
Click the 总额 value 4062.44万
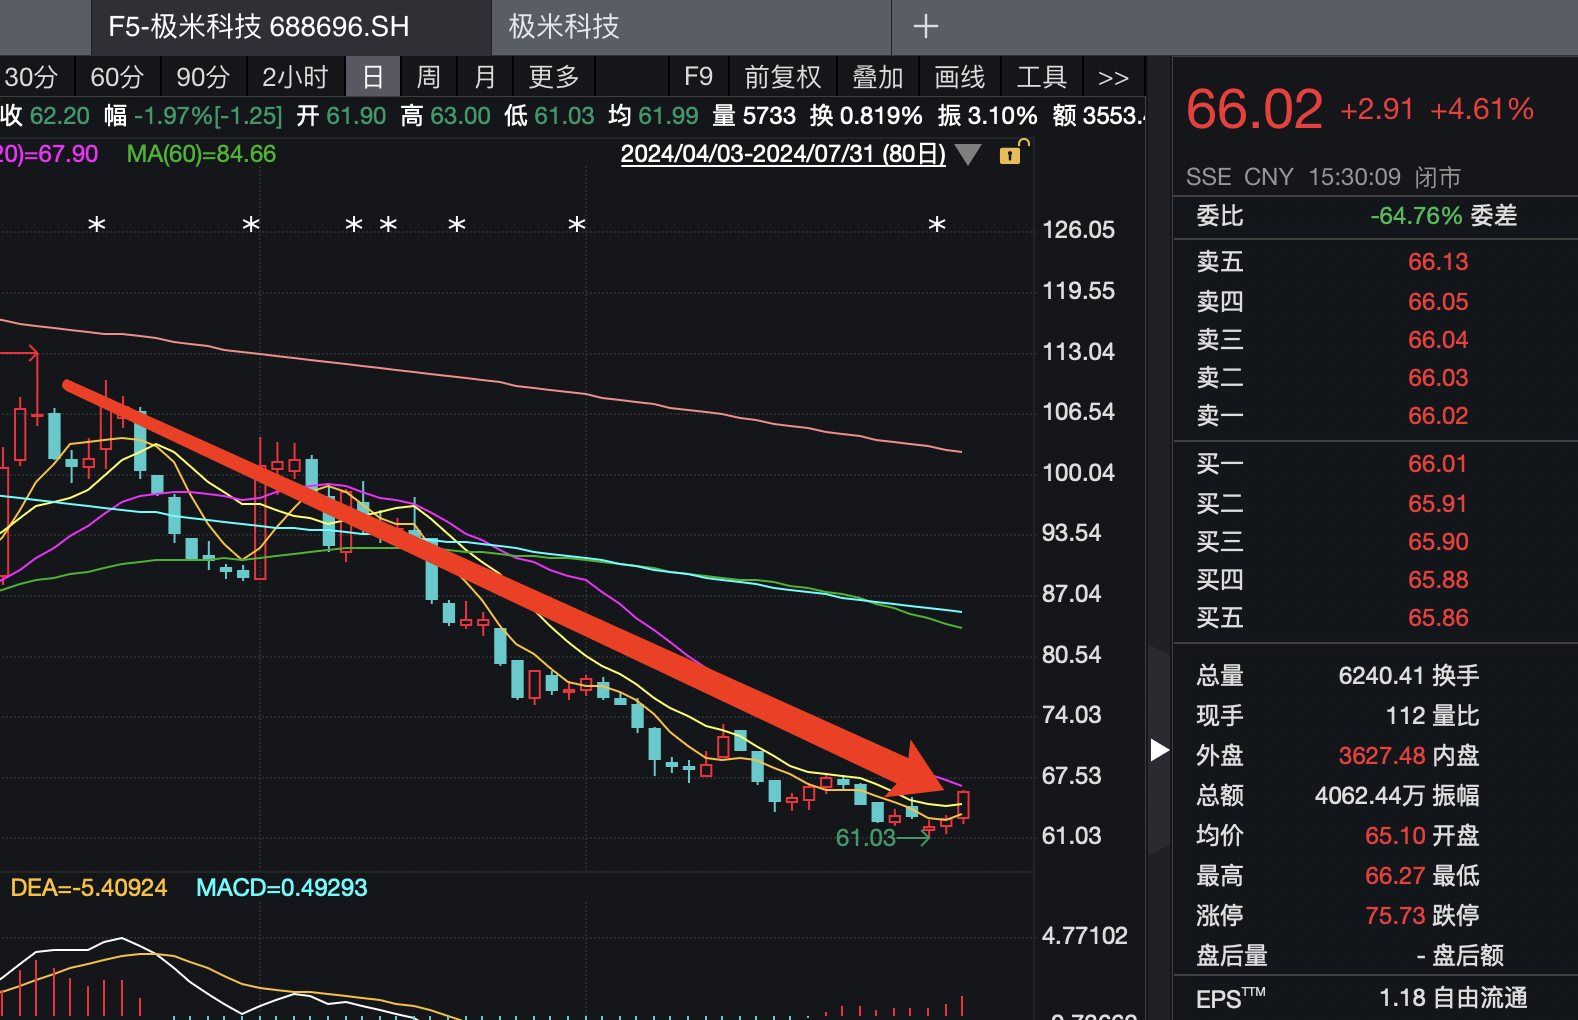[1370, 796]
